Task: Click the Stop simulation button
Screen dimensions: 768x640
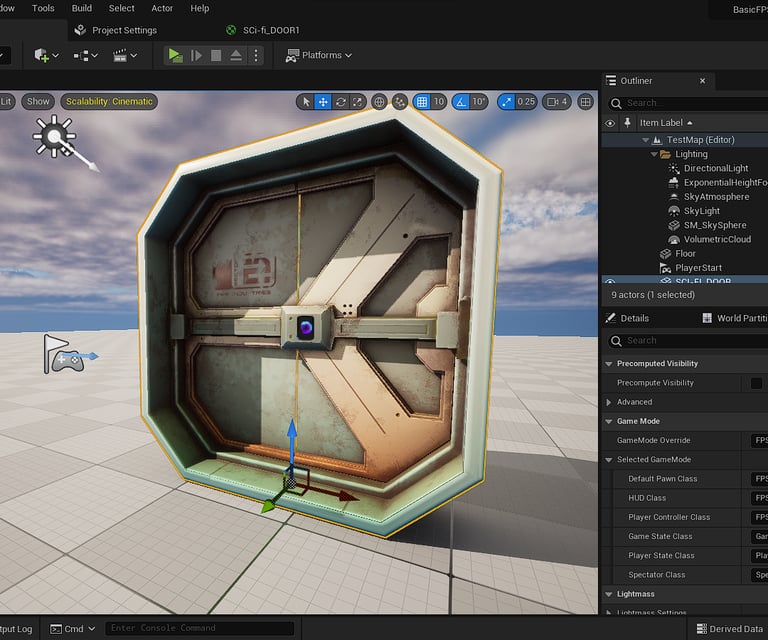Action: coord(216,56)
